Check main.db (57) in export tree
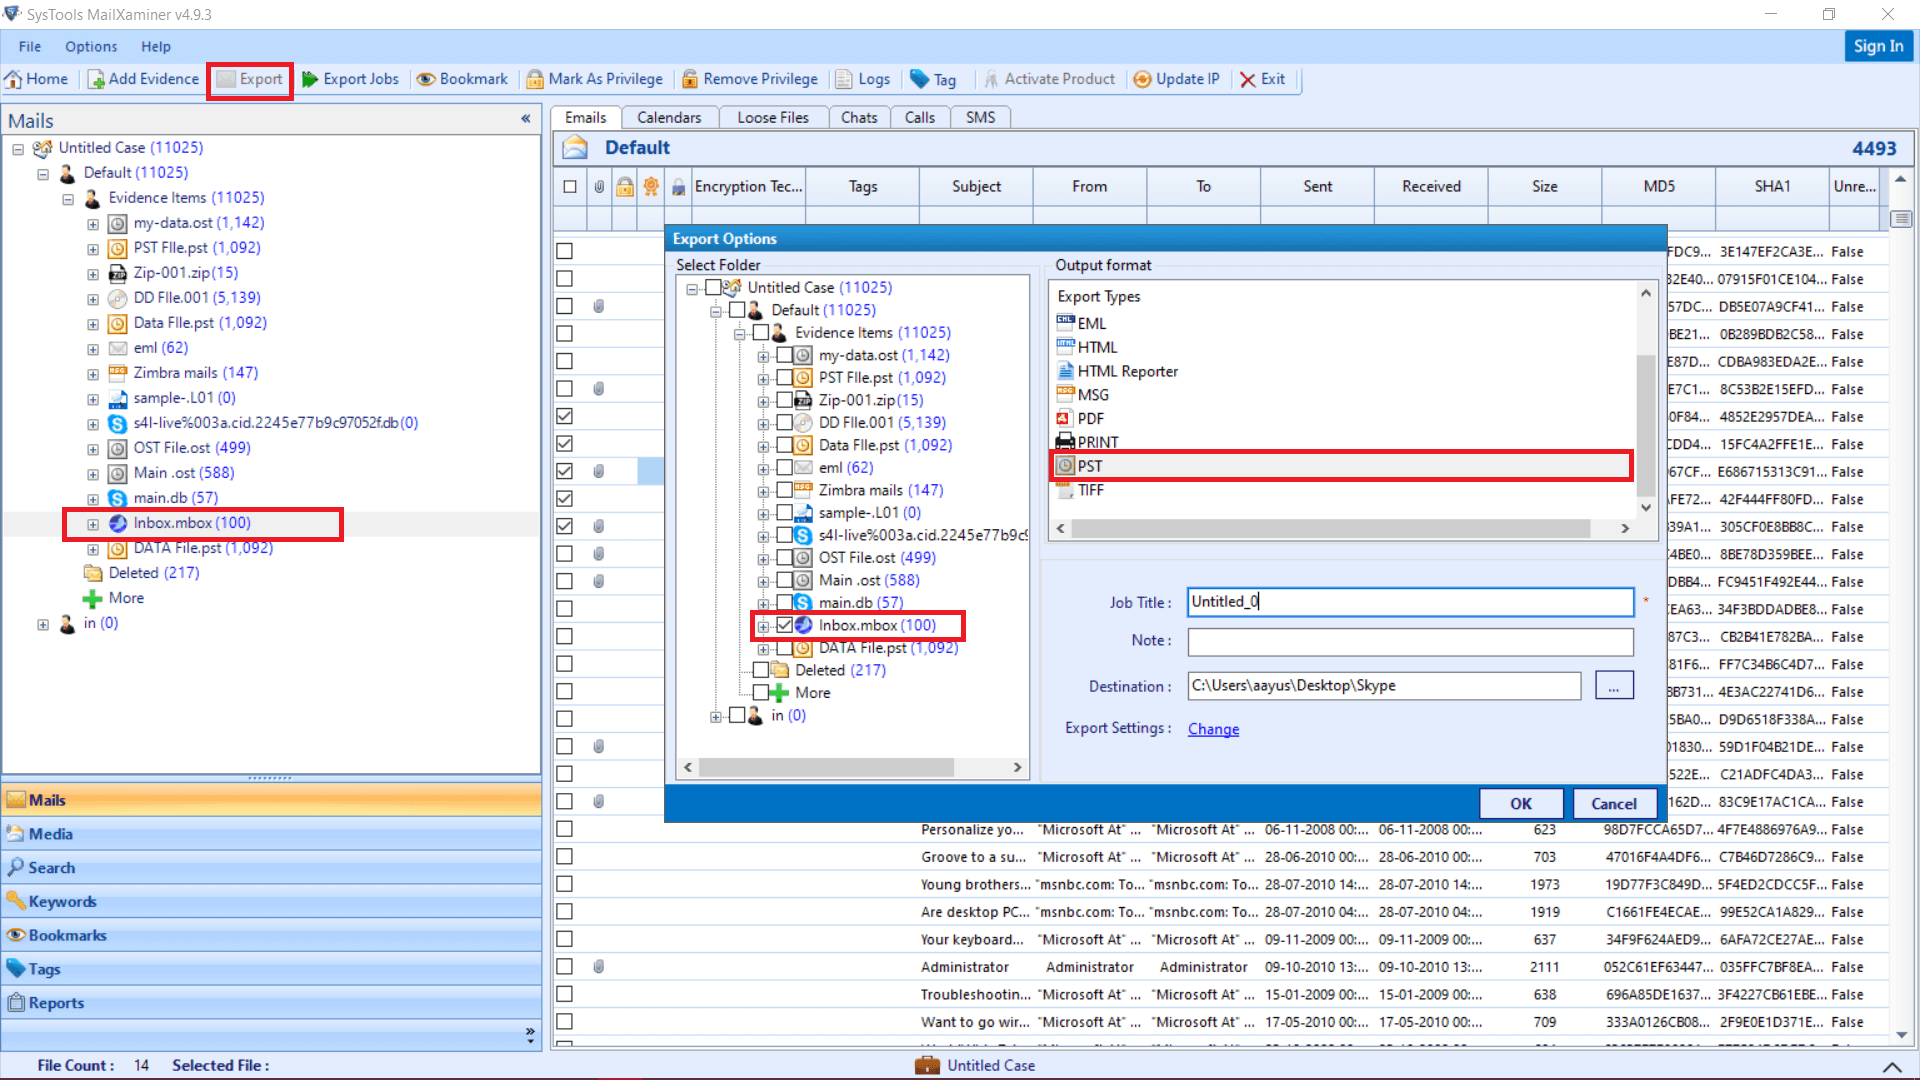The height and width of the screenshot is (1080, 1920). click(785, 602)
